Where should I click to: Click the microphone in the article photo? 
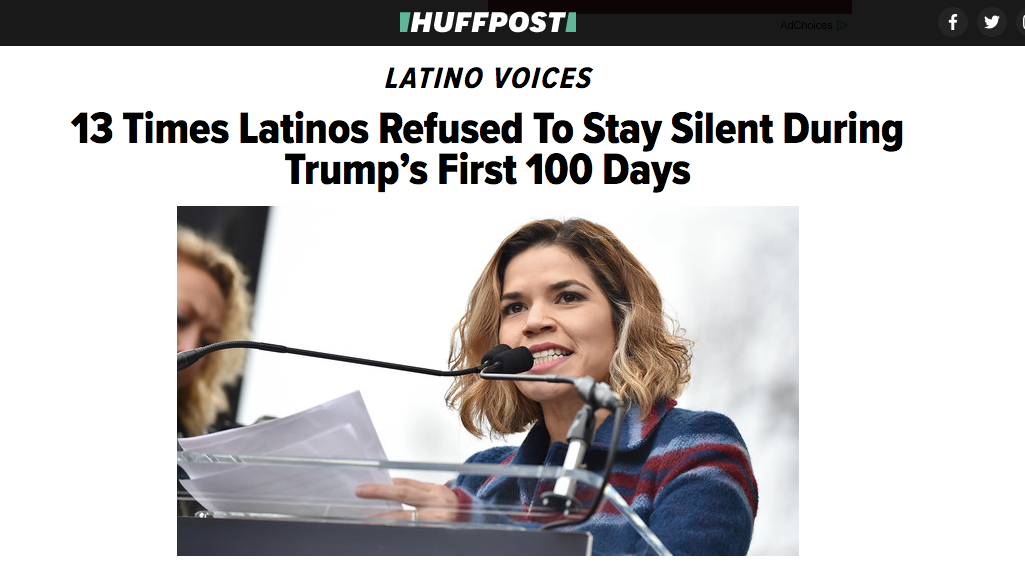(x=507, y=360)
